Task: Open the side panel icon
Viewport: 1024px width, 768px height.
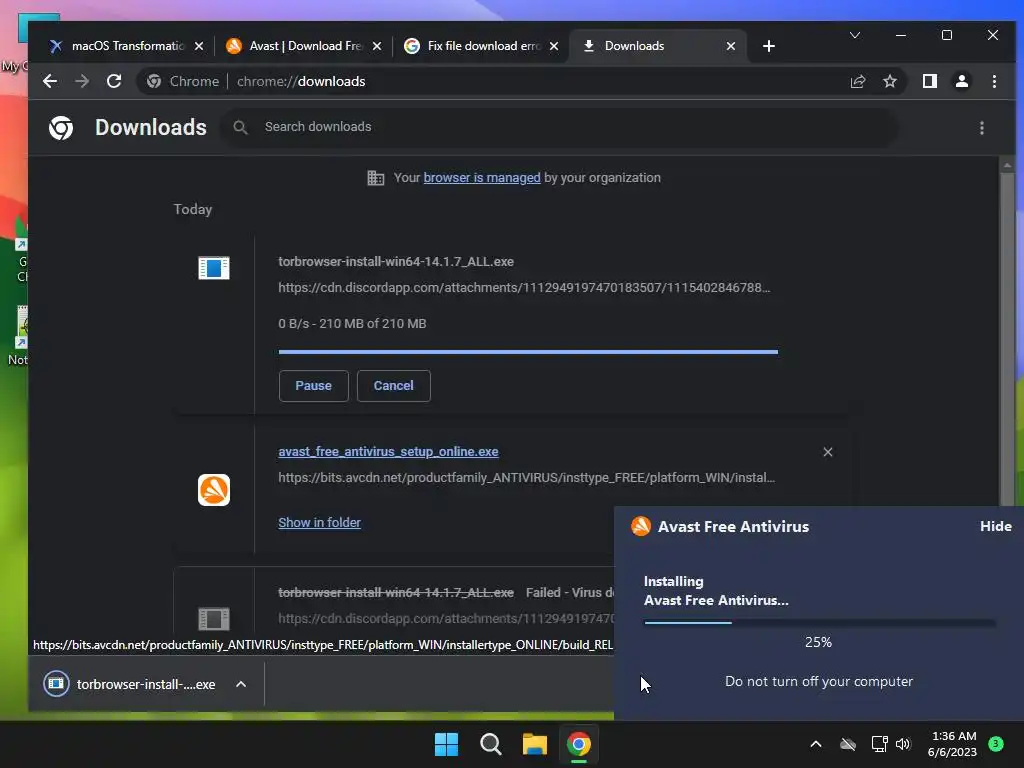Action: tap(929, 81)
